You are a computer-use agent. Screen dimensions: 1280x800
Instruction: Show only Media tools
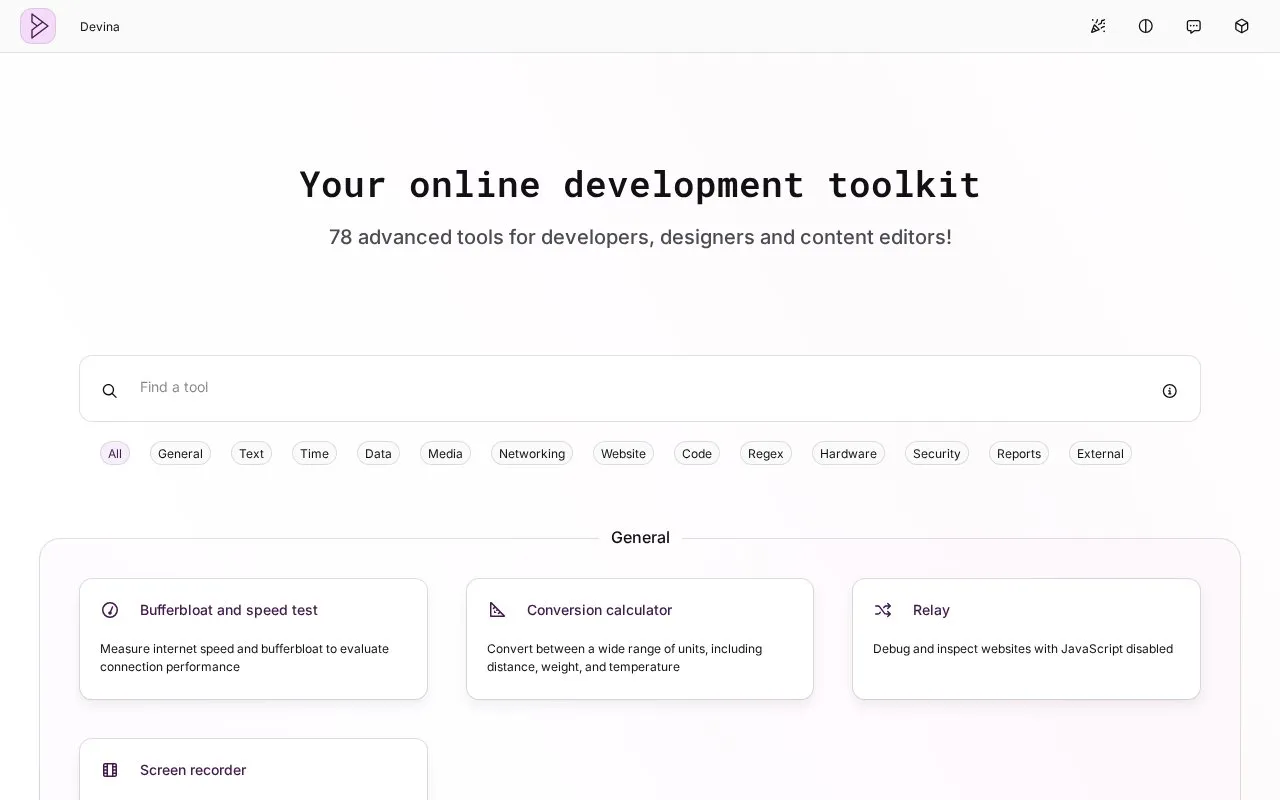(x=445, y=454)
